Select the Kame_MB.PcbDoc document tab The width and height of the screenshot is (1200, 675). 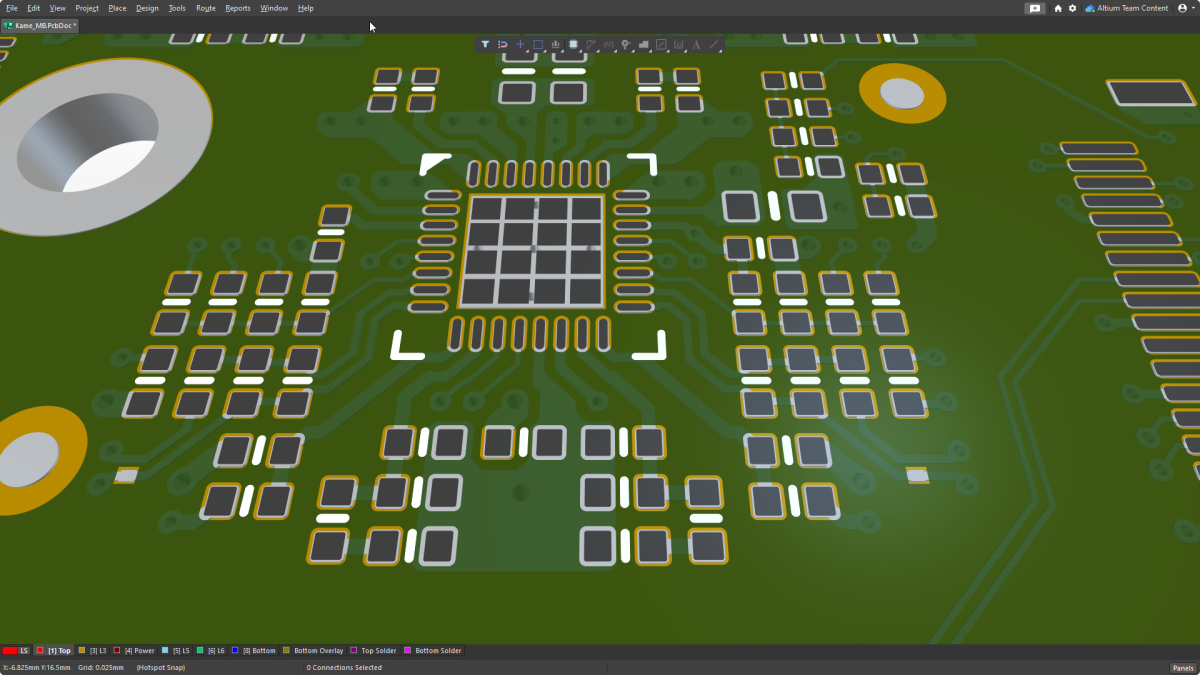tap(40, 27)
